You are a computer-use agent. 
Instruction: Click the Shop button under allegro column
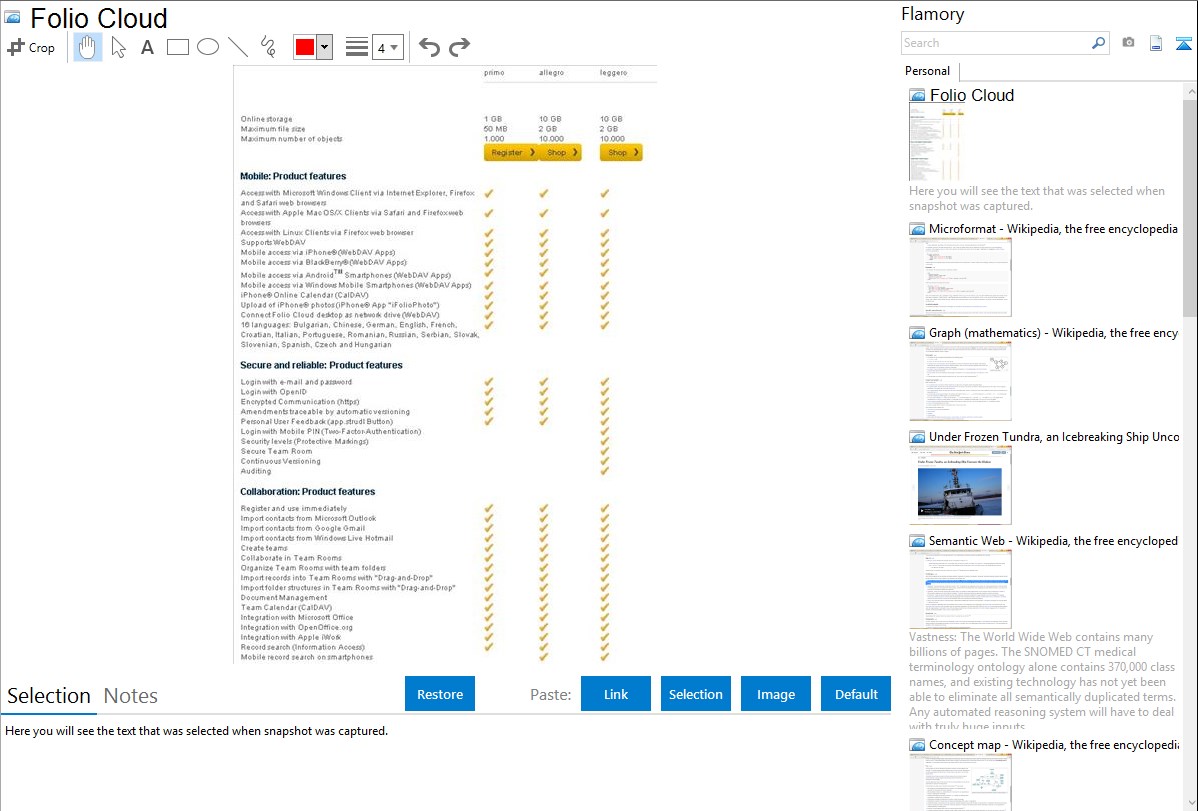click(561, 152)
